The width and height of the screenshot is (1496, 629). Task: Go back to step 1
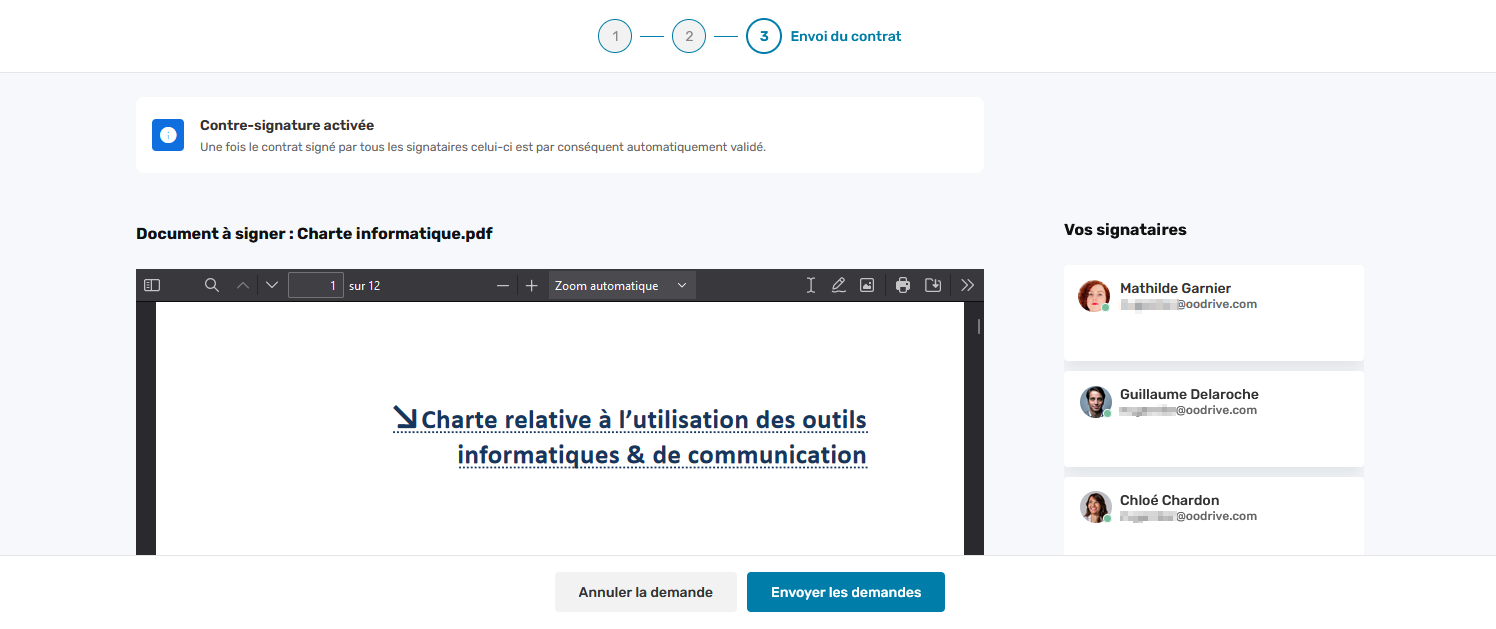click(x=615, y=37)
